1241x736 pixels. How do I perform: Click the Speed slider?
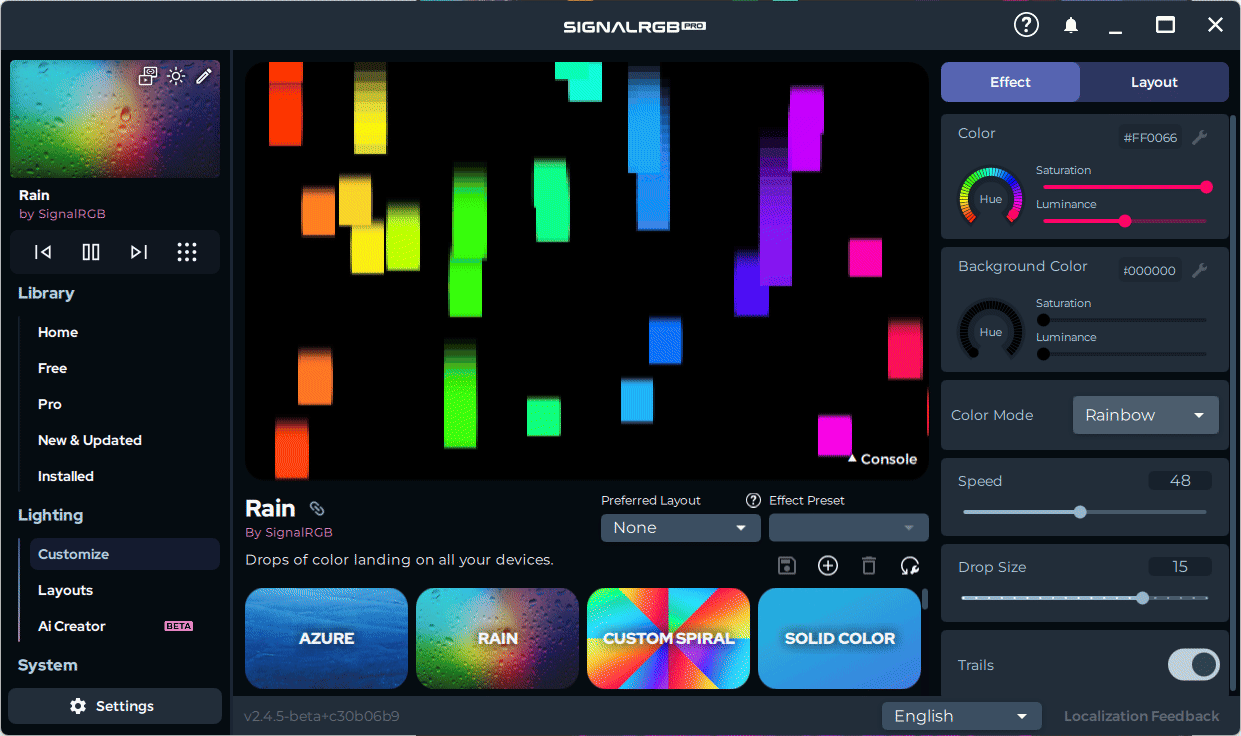pyautogui.click(x=1085, y=512)
